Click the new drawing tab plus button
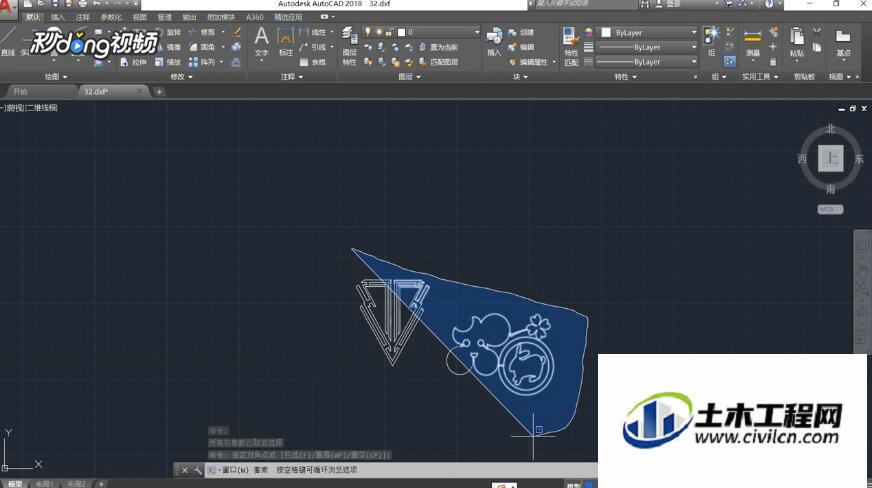 pyautogui.click(x=159, y=92)
